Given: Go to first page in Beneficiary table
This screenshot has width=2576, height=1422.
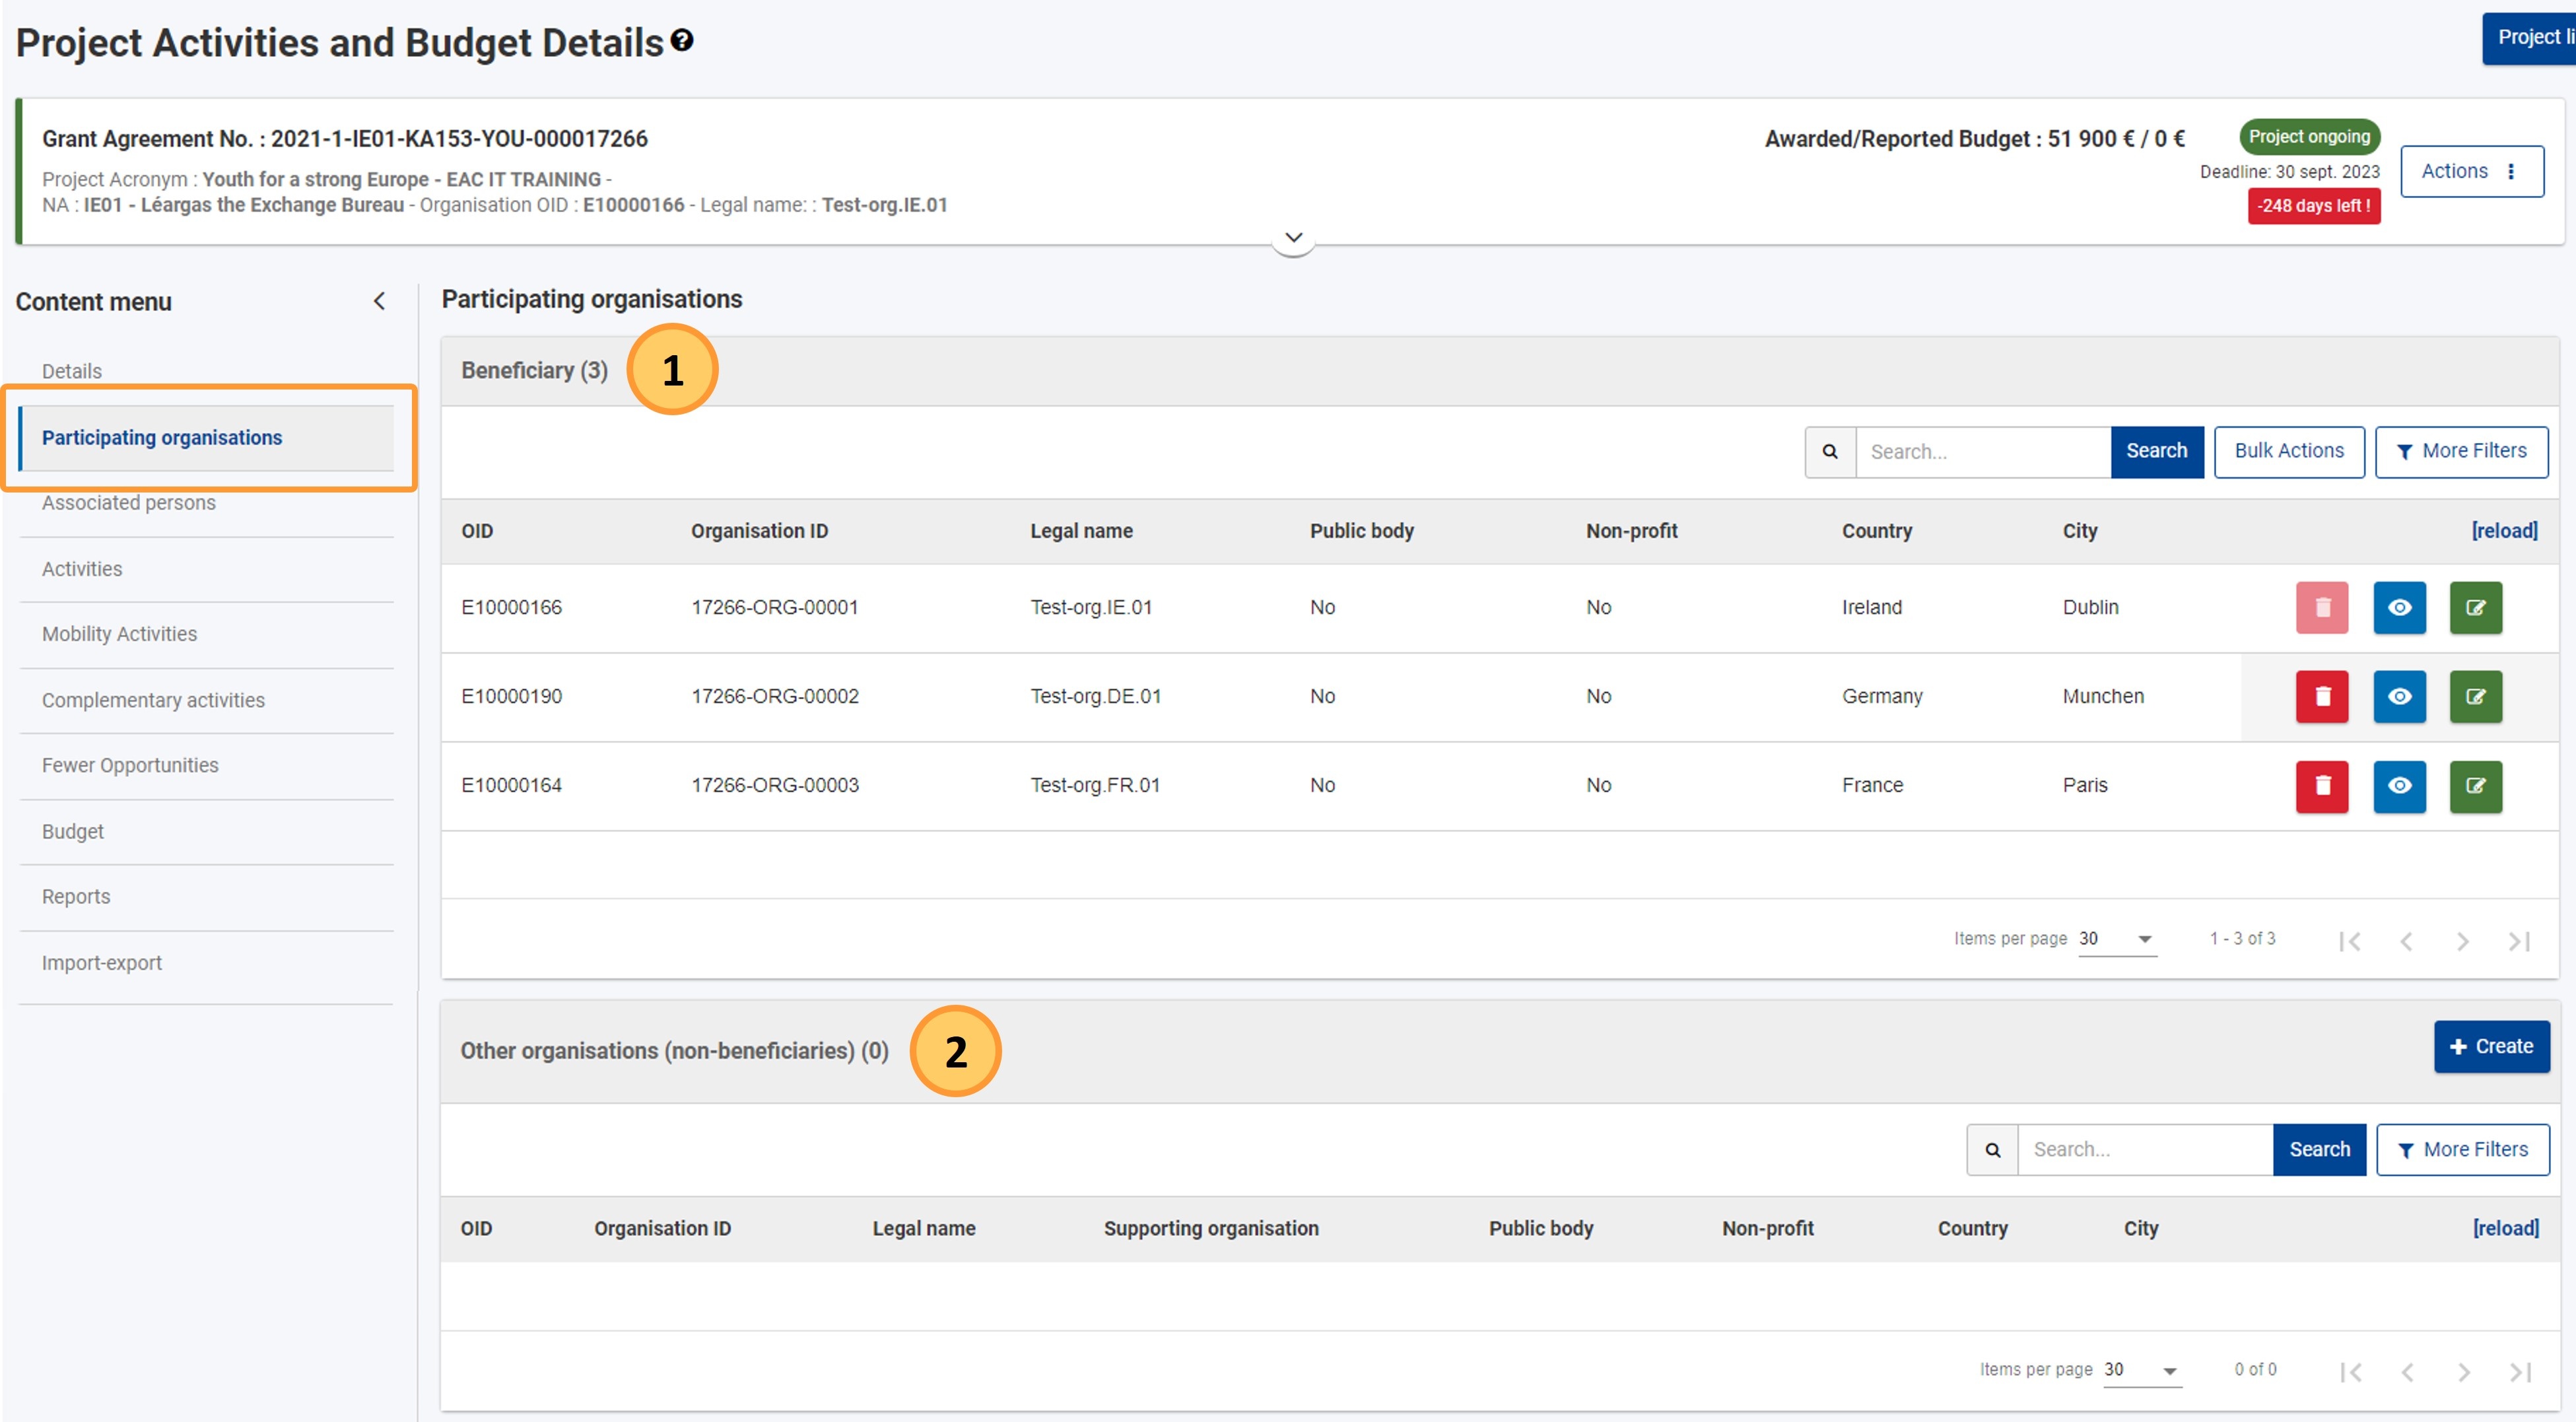Looking at the screenshot, I should tap(2349, 940).
